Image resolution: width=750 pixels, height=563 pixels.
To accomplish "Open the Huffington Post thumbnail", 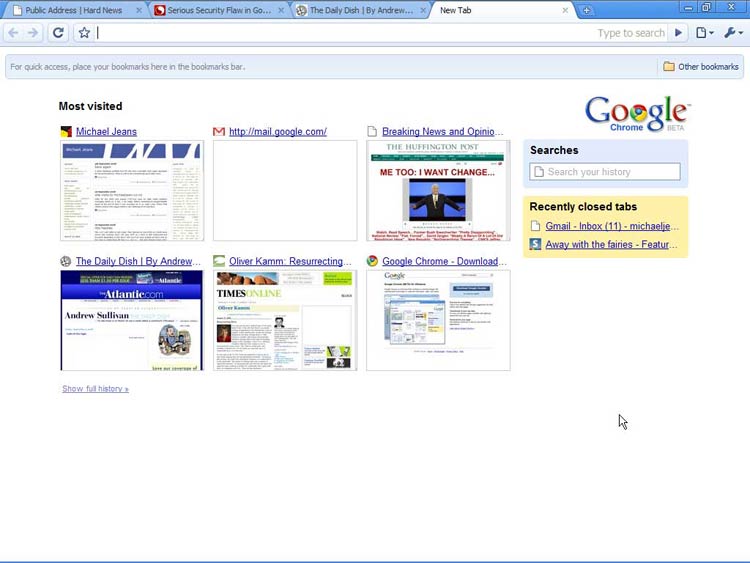I will (x=438, y=190).
